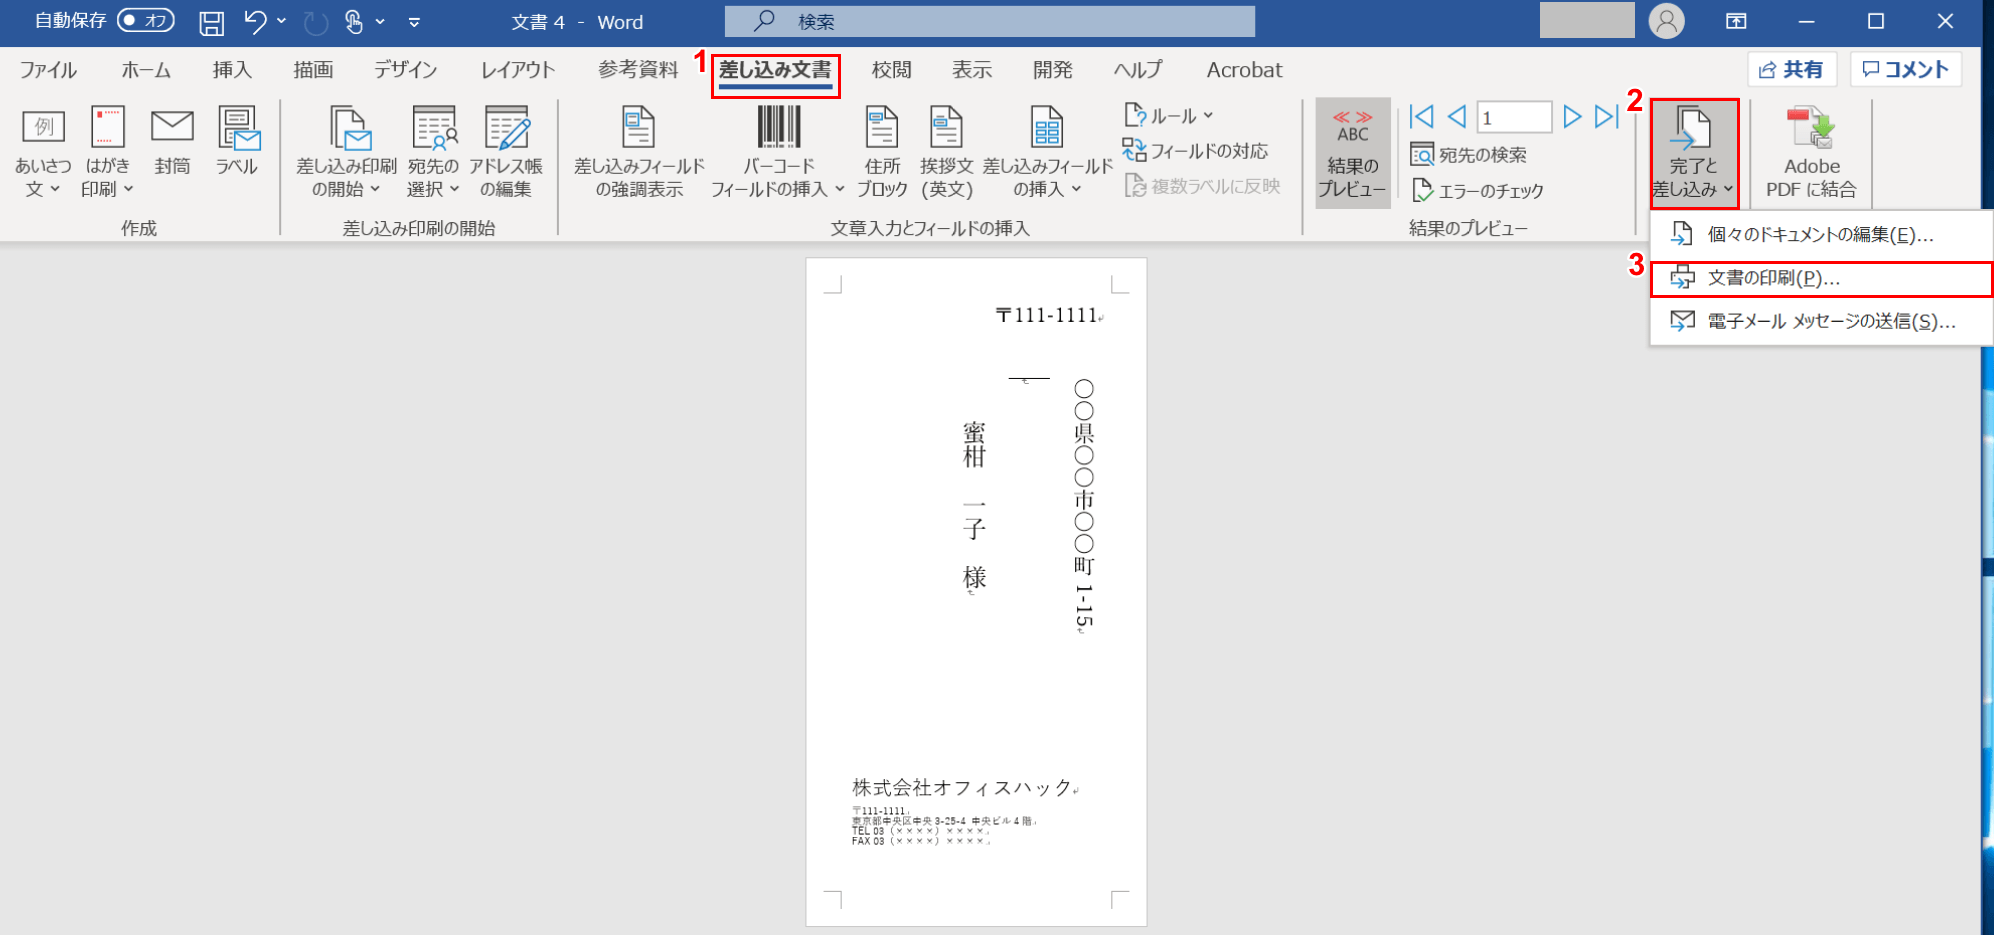Viewport: 1994px width, 935px height.
Task: Click the 共有 share button
Action: click(1792, 69)
